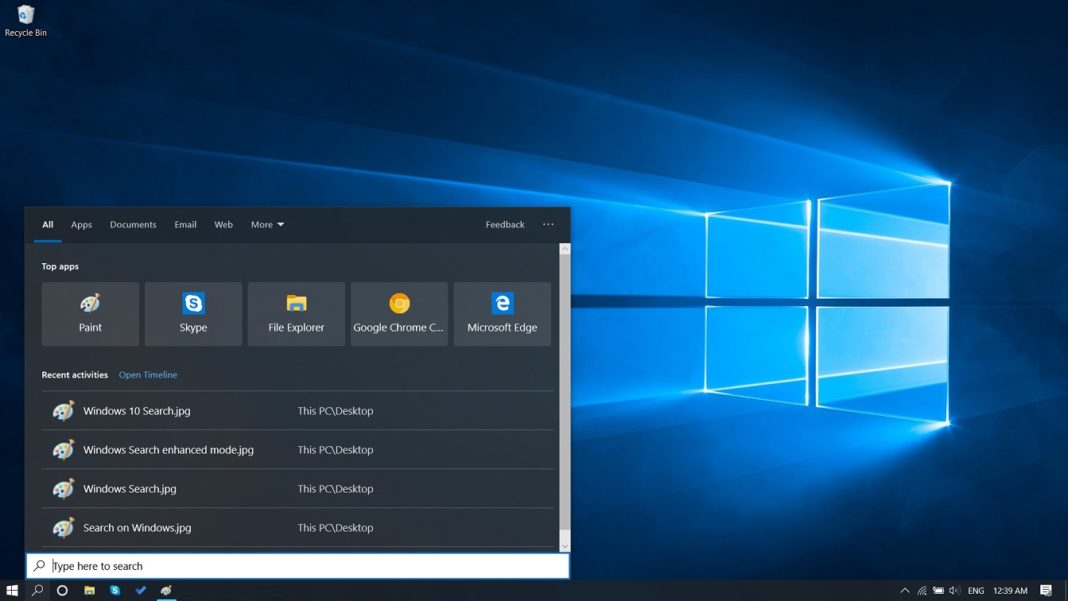This screenshot has width=1068, height=601.
Task: Open Microsoft Edge from Top apps
Action: tap(502, 313)
